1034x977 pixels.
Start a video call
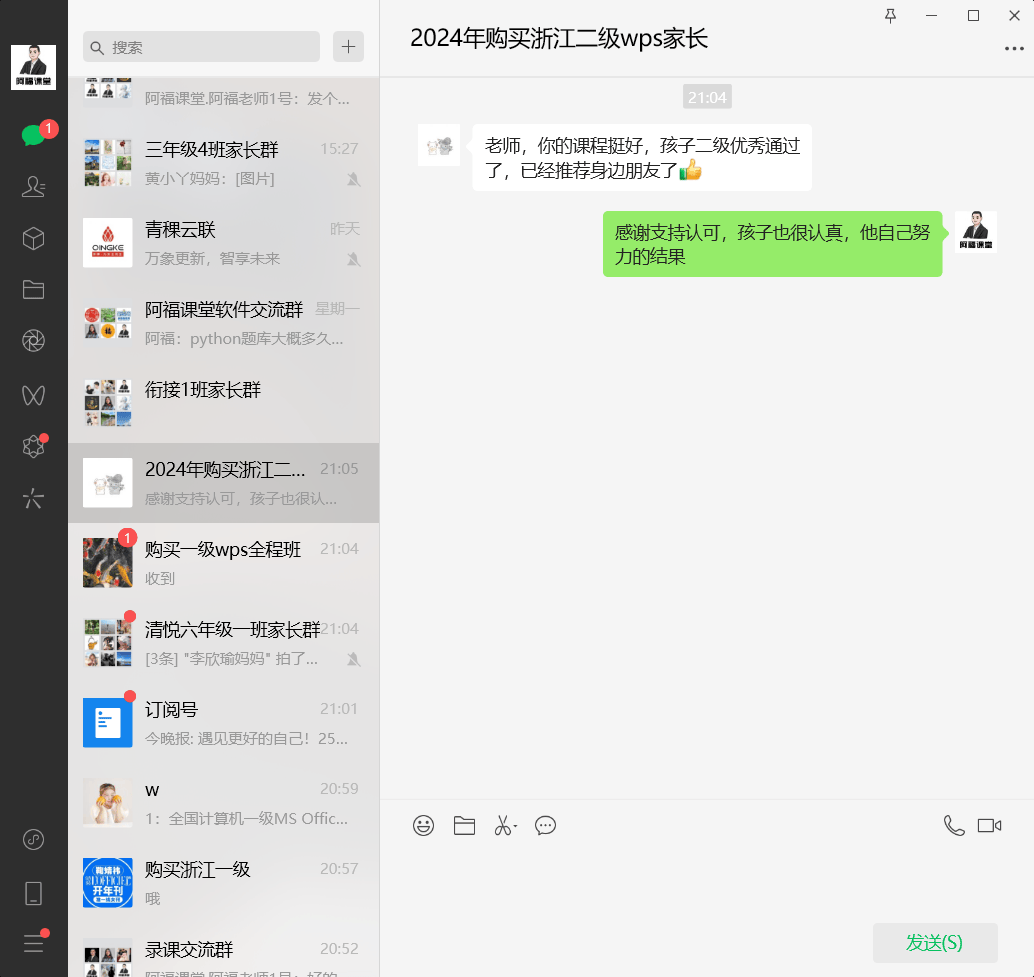tap(989, 825)
